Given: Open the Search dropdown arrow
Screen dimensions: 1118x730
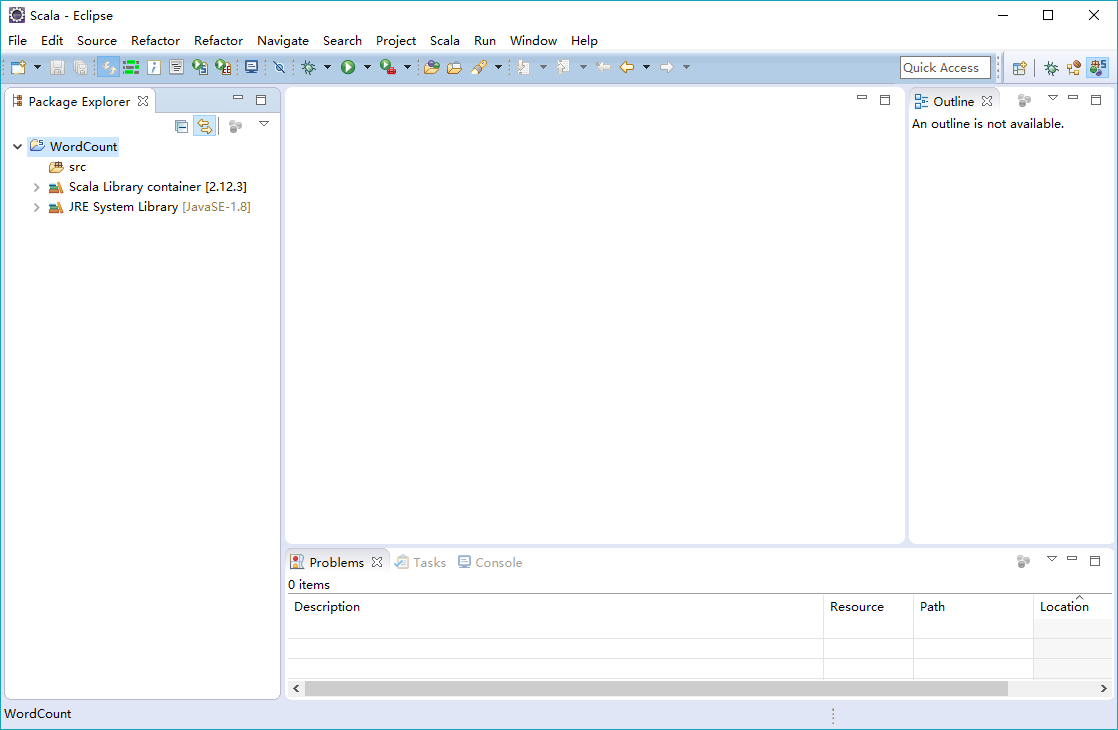Looking at the screenshot, I should (498, 67).
